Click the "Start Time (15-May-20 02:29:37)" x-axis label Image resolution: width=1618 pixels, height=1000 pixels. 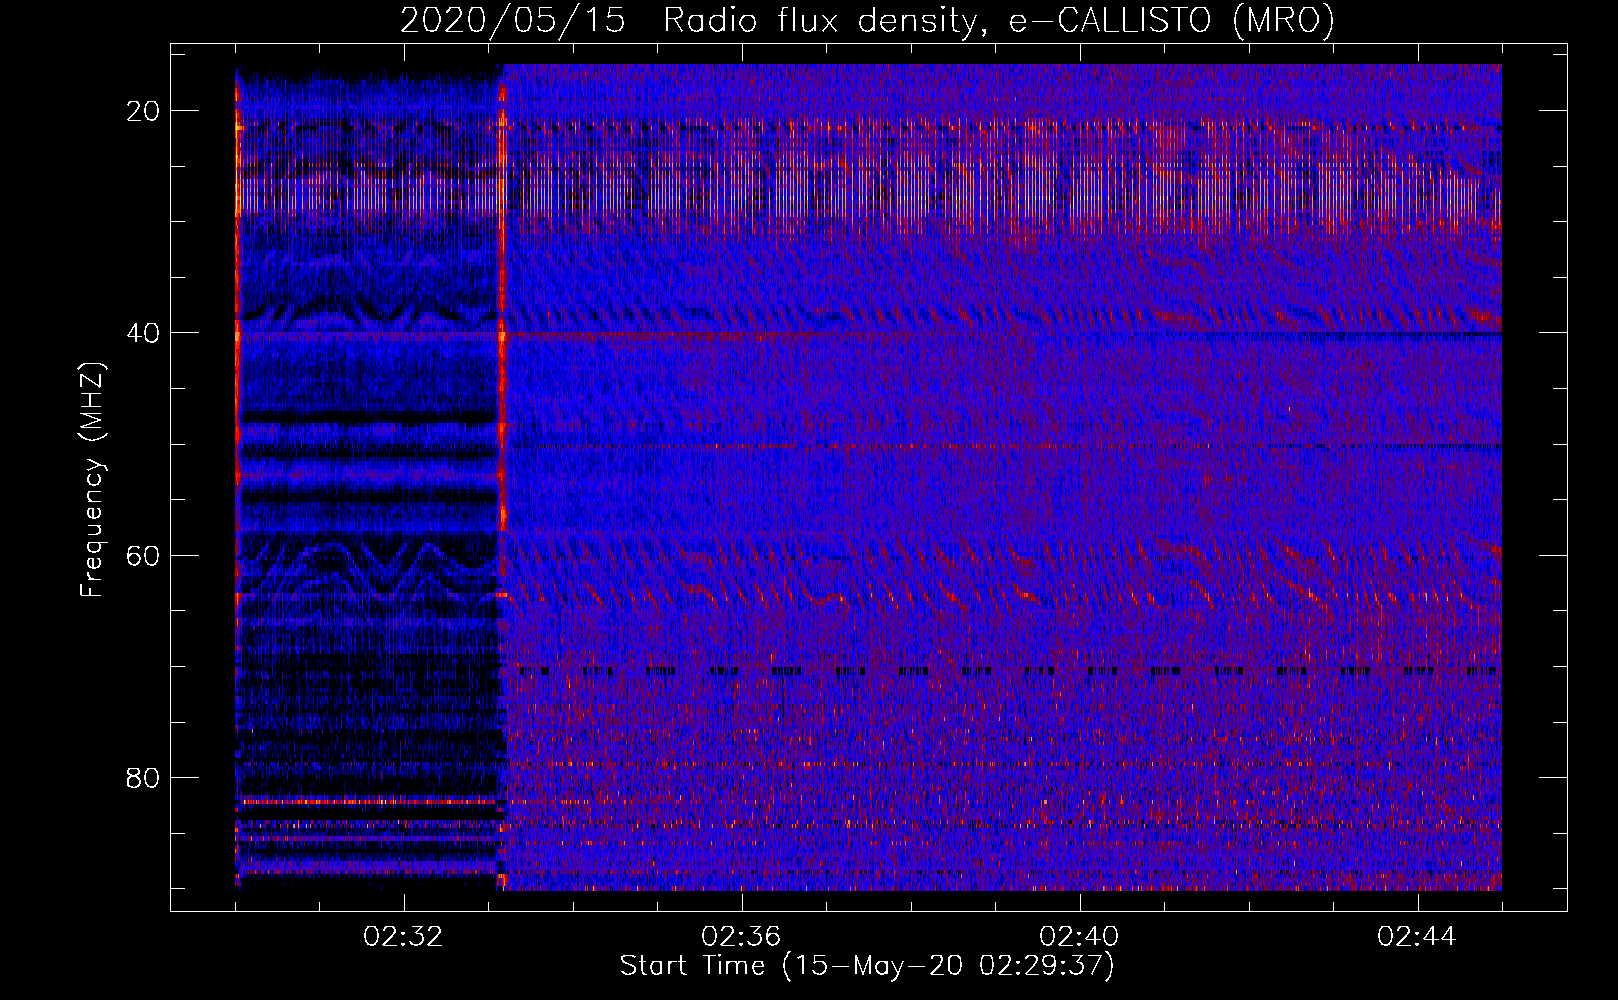867,966
